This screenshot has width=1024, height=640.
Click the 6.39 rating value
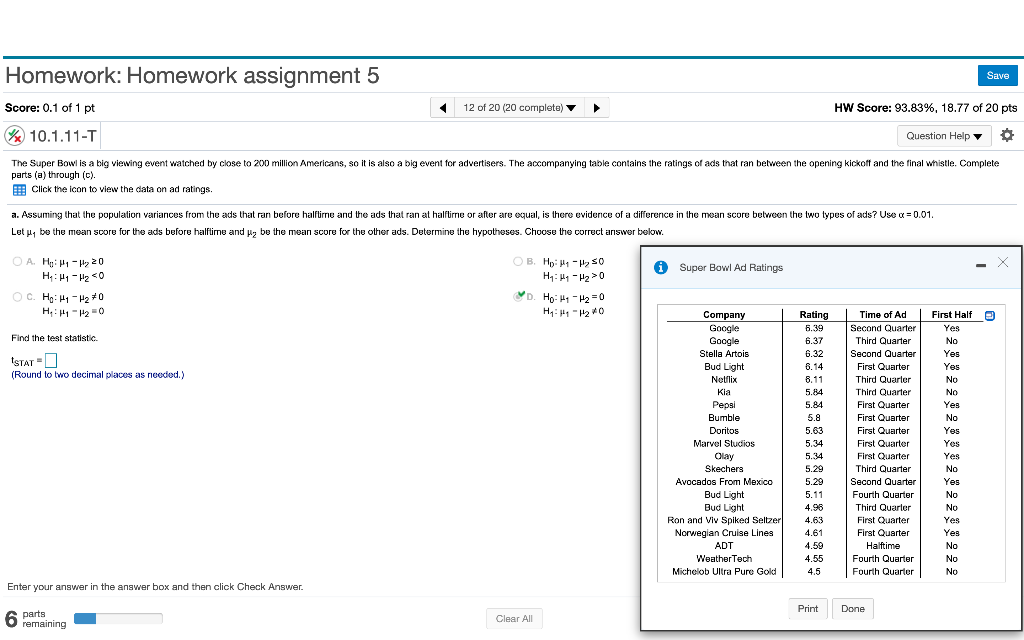814,328
